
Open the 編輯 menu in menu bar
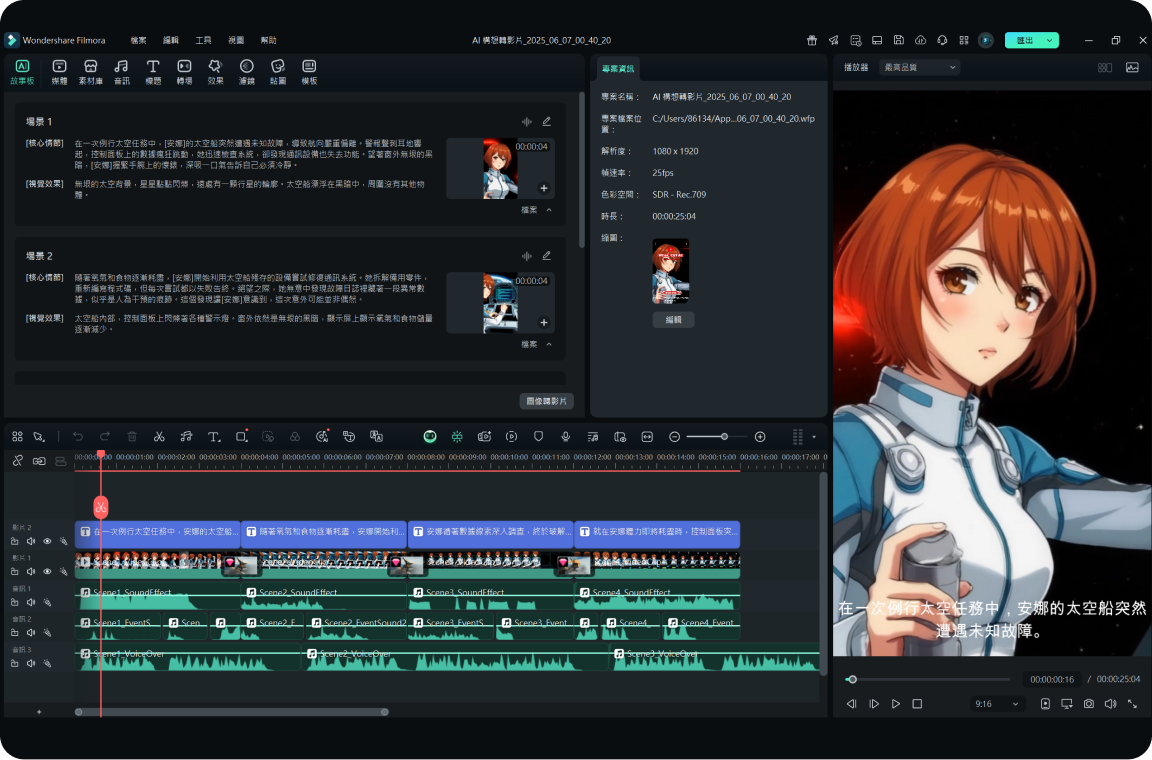pyautogui.click(x=170, y=40)
